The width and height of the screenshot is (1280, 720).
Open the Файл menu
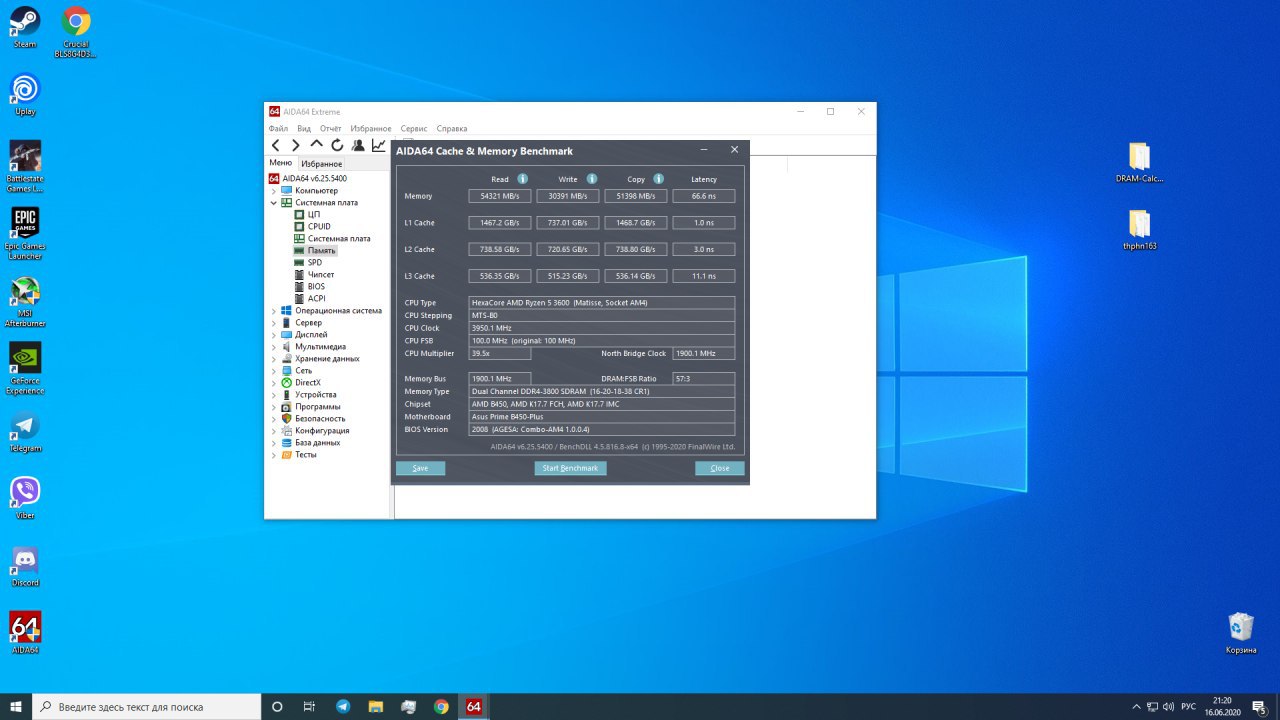pyautogui.click(x=278, y=128)
